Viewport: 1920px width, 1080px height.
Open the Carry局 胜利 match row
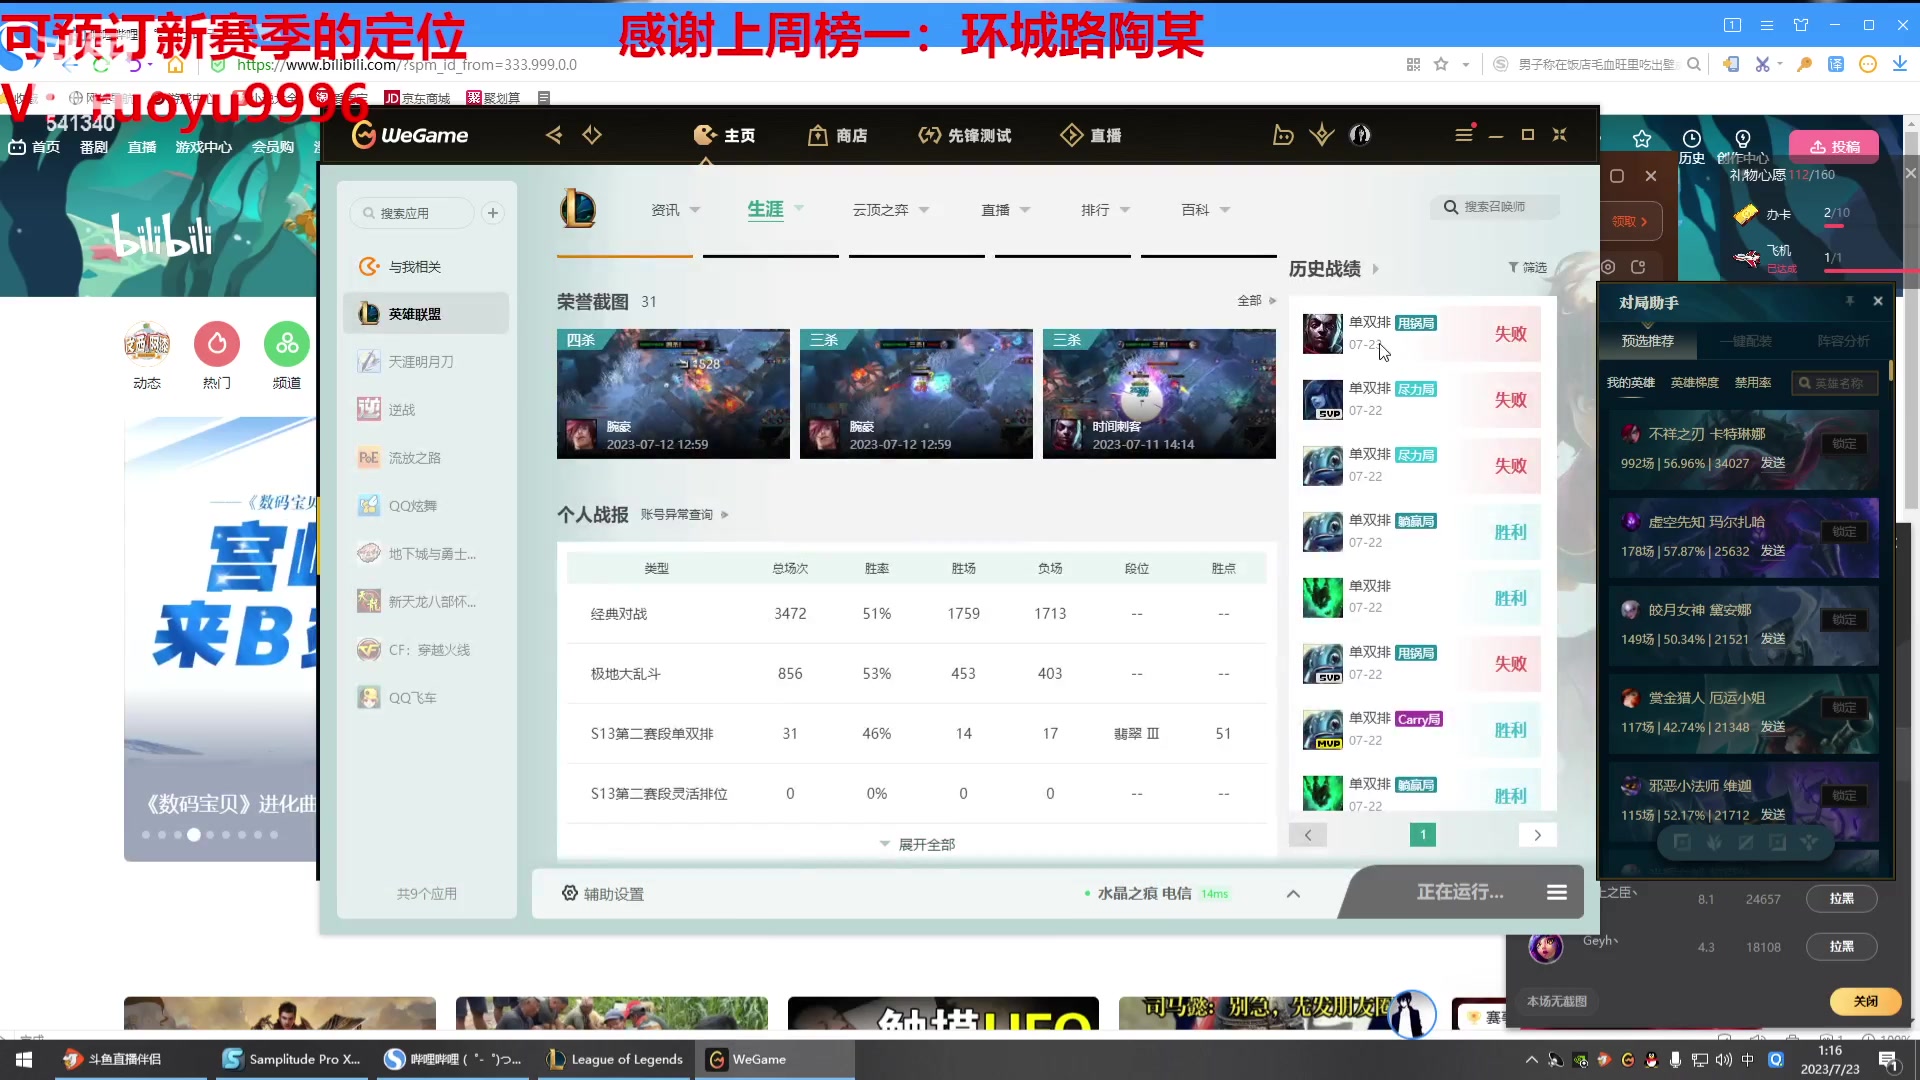[1419, 730]
